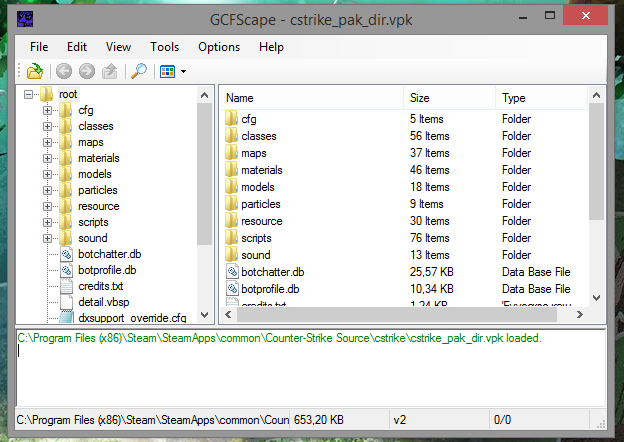Viewport: 624px width, 442px height.
Task: Open the Edit menu
Action: click(x=77, y=47)
